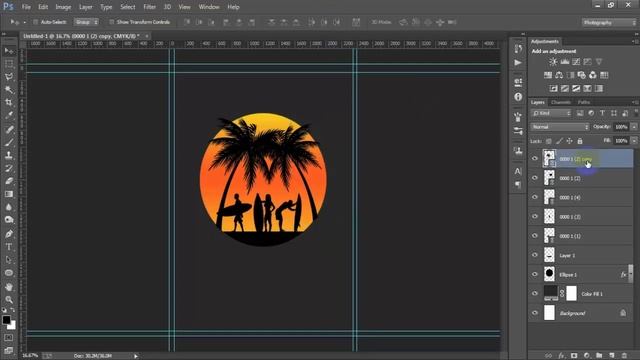The width and height of the screenshot is (640, 360).
Task: Click the Color Fill 1 layer mask thumbnail
Action: 571,293
